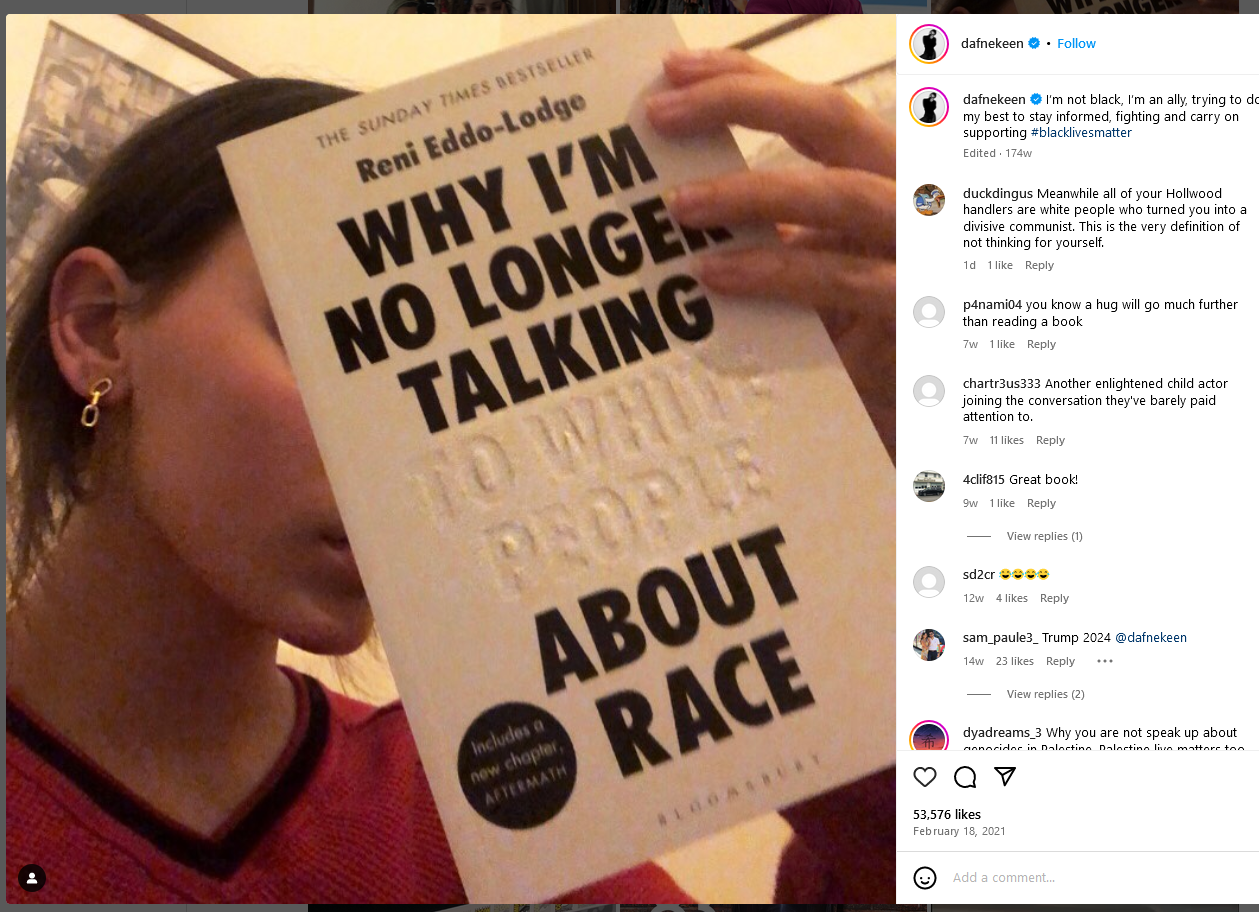Click duckdingus commenter avatar
The height and width of the screenshot is (912, 1259).
tap(929, 200)
